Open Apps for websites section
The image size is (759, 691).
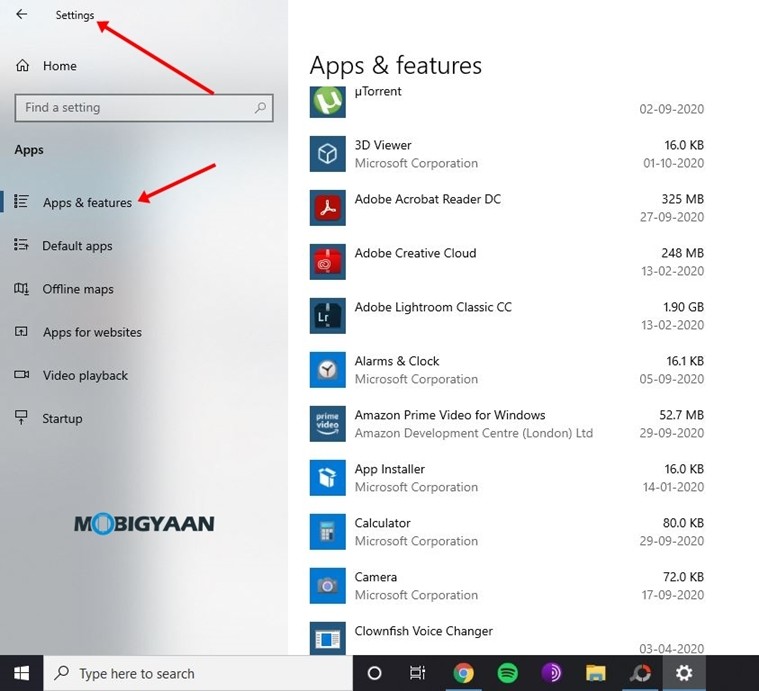click(x=92, y=332)
